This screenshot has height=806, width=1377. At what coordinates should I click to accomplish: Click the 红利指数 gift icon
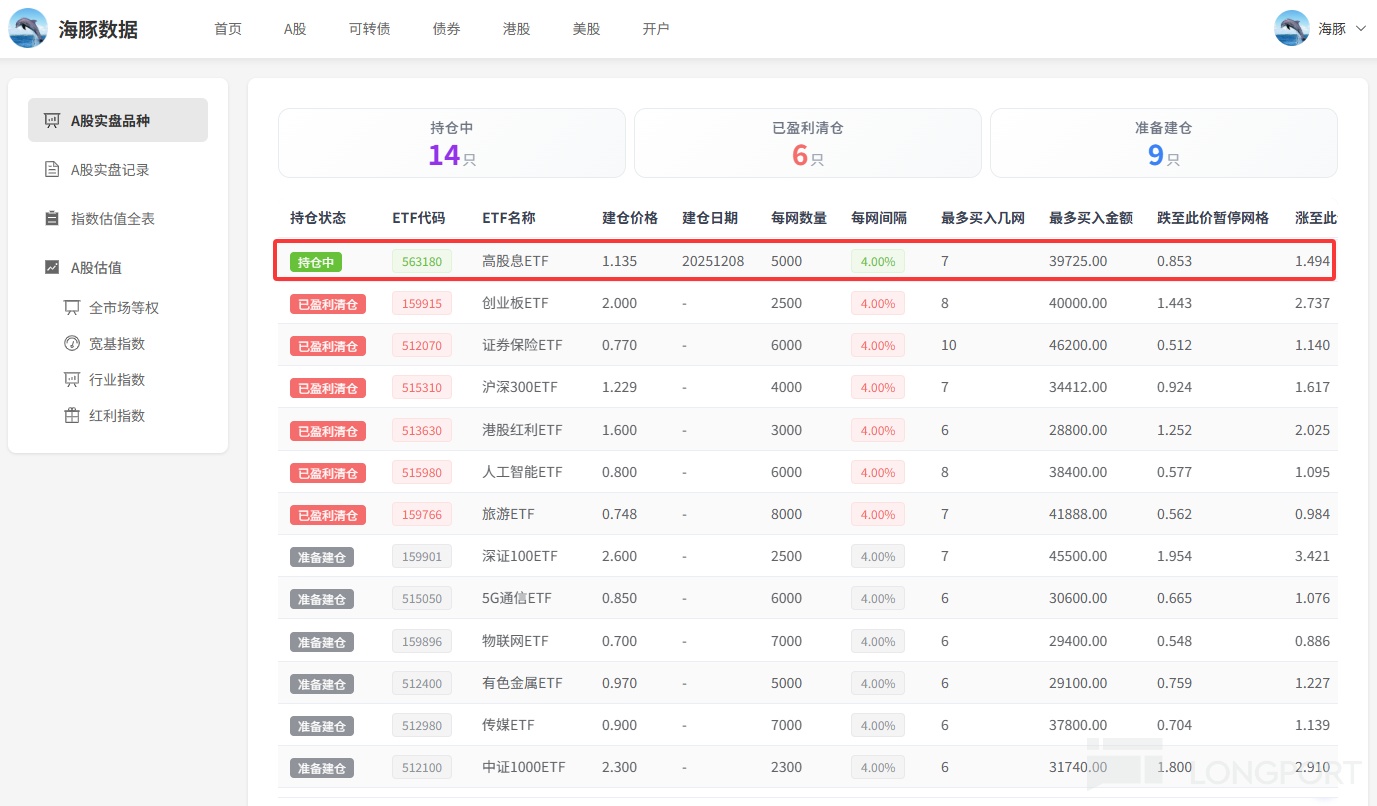point(72,416)
